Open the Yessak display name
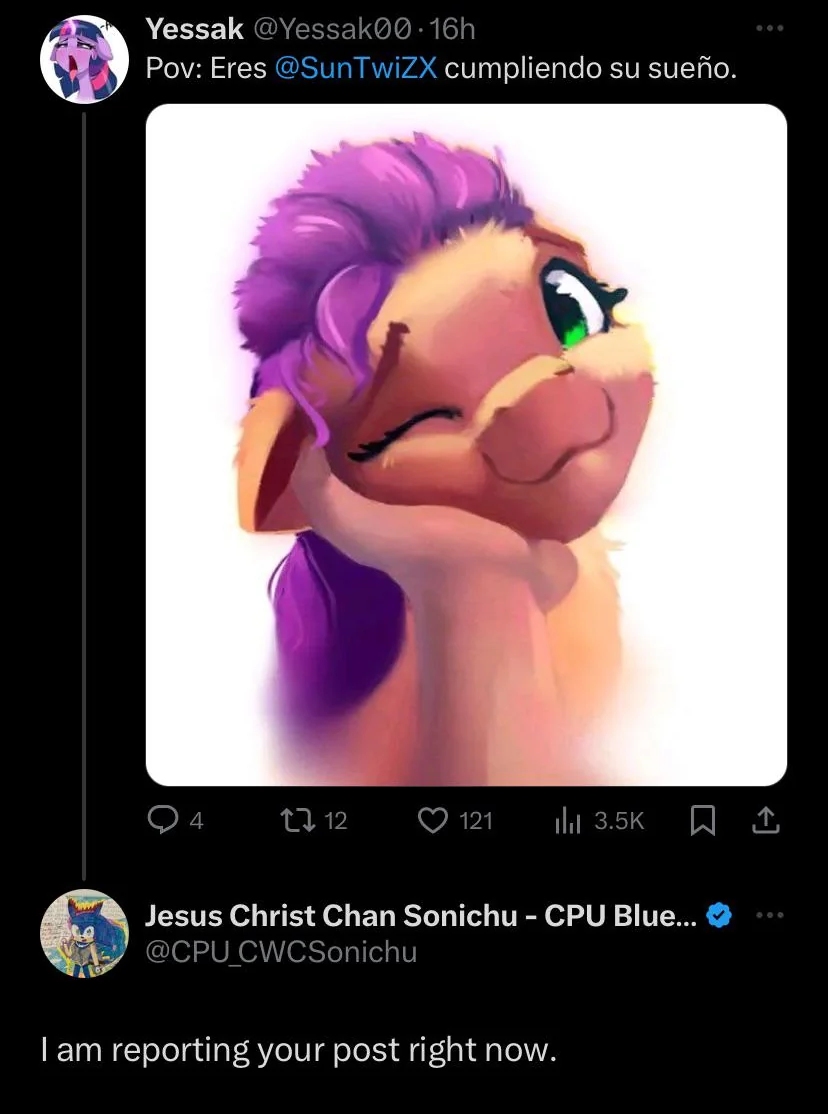Viewport: 828px width, 1114px height. click(x=194, y=30)
